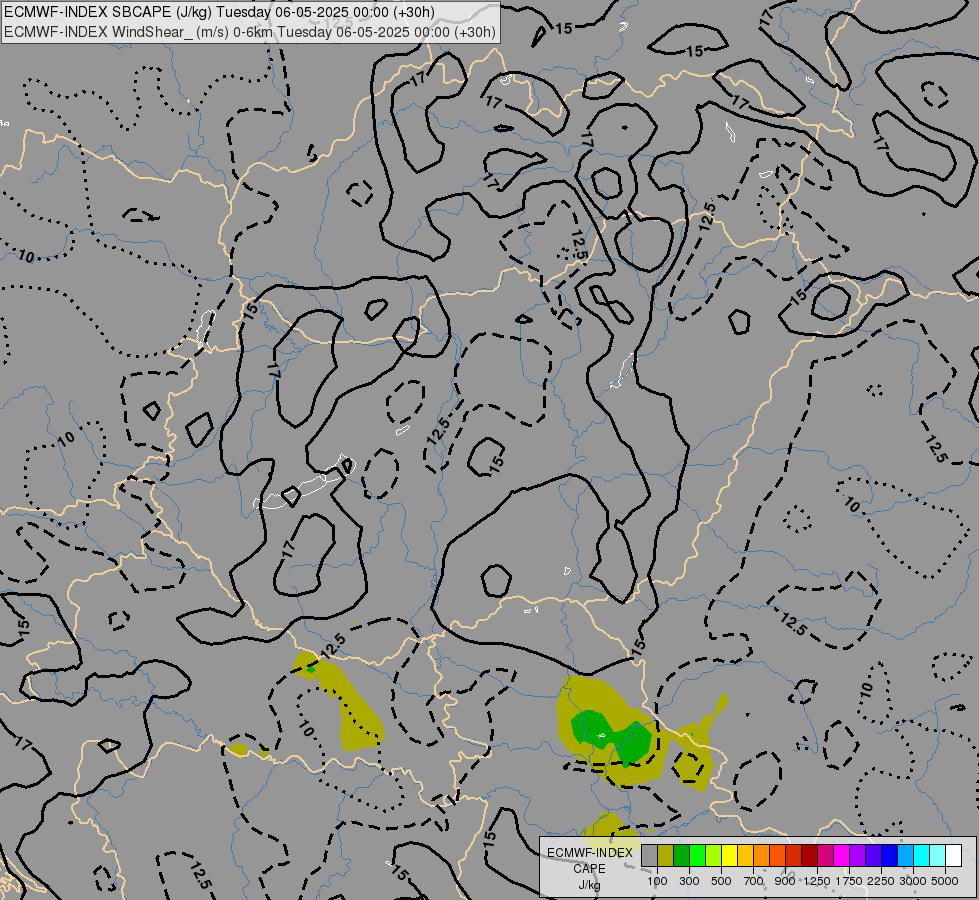The height and width of the screenshot is (900, 979).
Task: Click the legend value 900
Action: pyautogui.click(x=785, y=881)
